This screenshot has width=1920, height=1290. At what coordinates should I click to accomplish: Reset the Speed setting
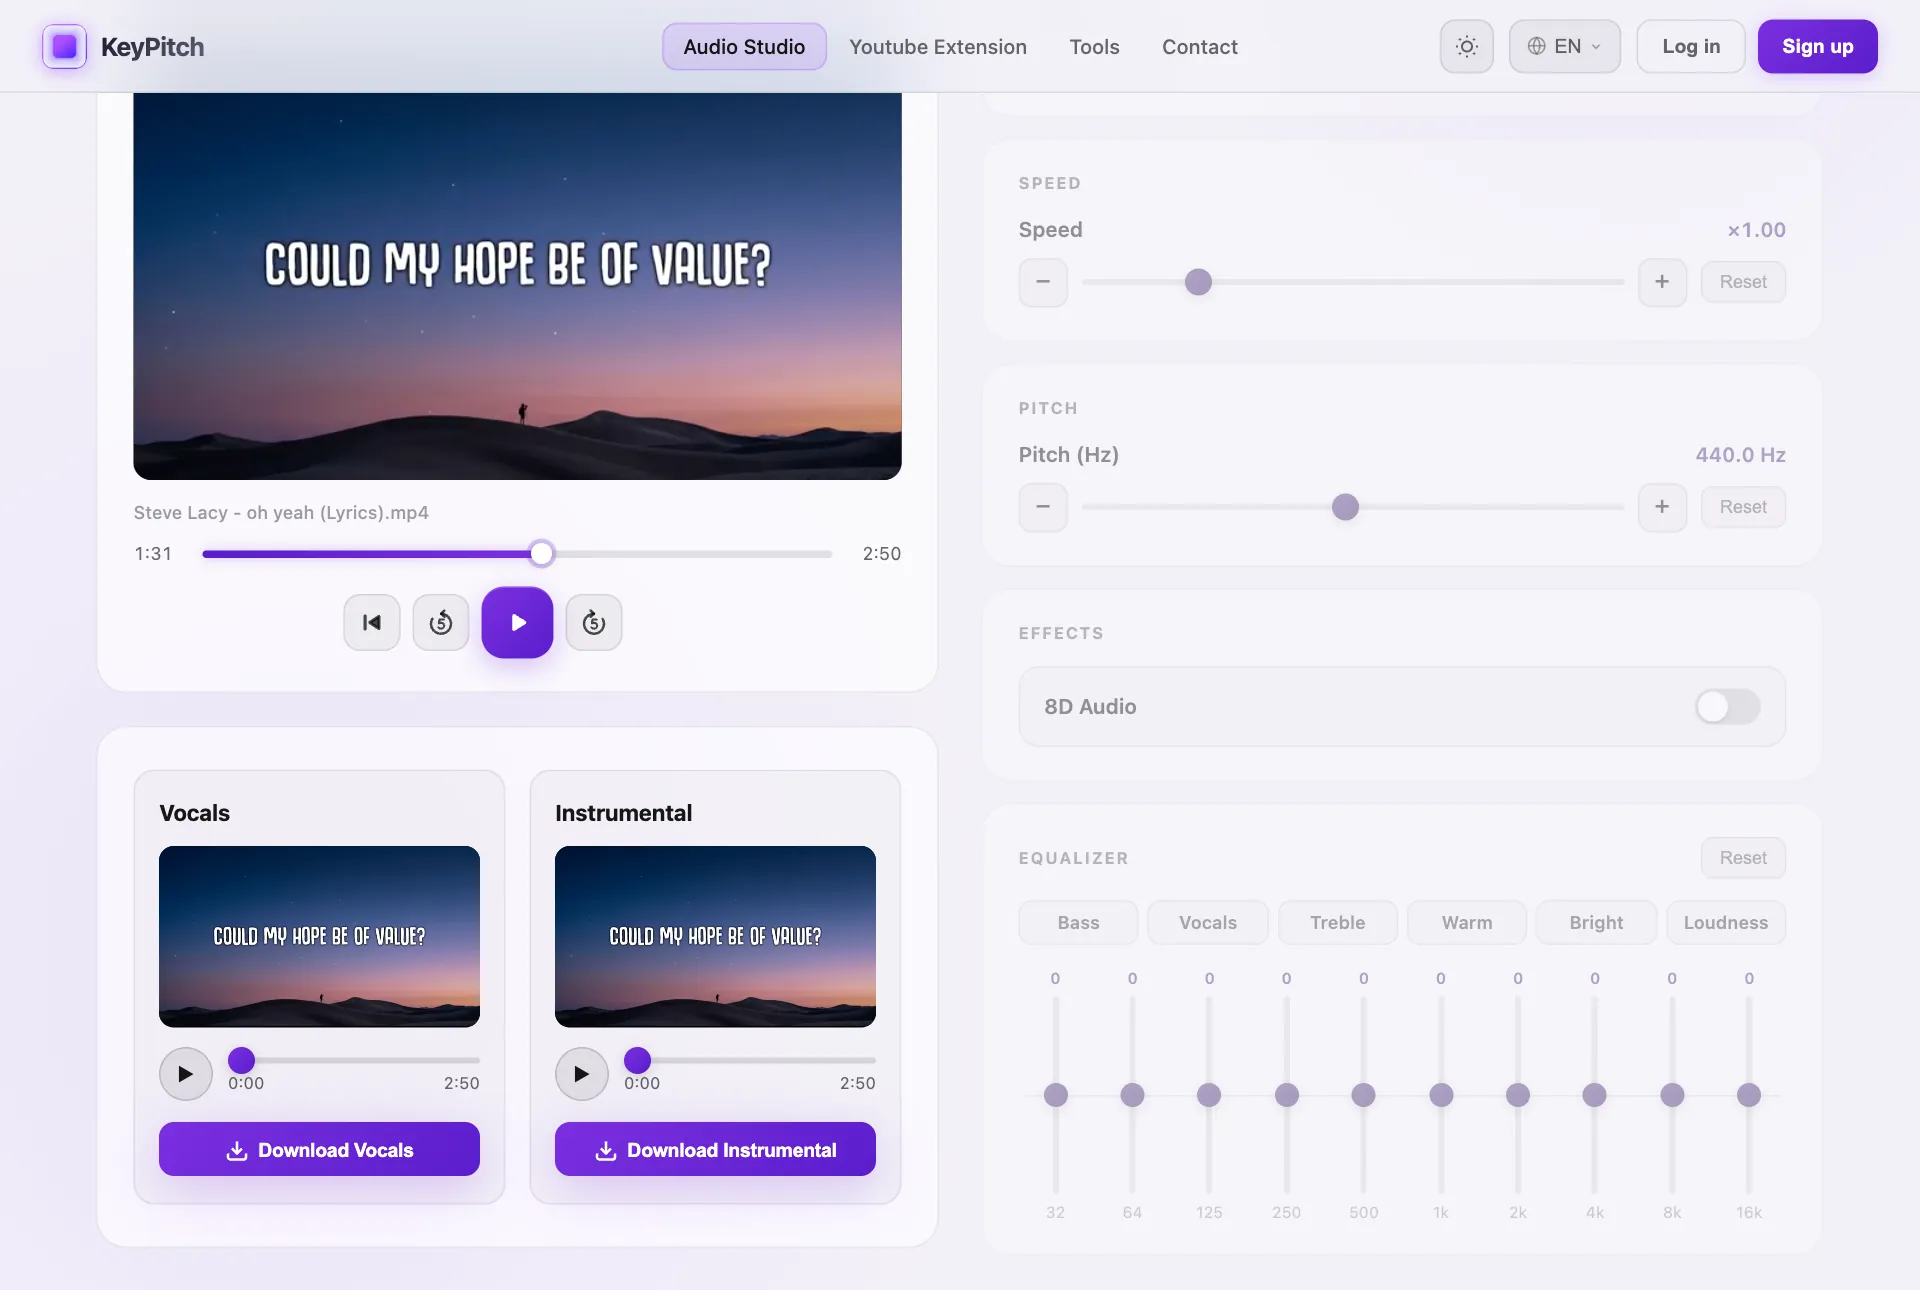pos(1743,282)
